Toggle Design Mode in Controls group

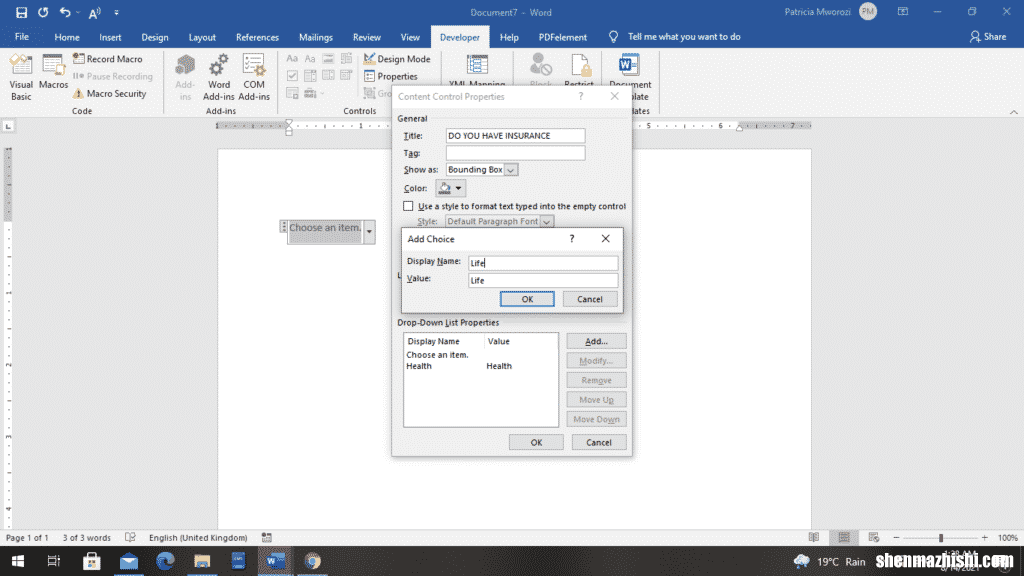click(x=397, y=59)
